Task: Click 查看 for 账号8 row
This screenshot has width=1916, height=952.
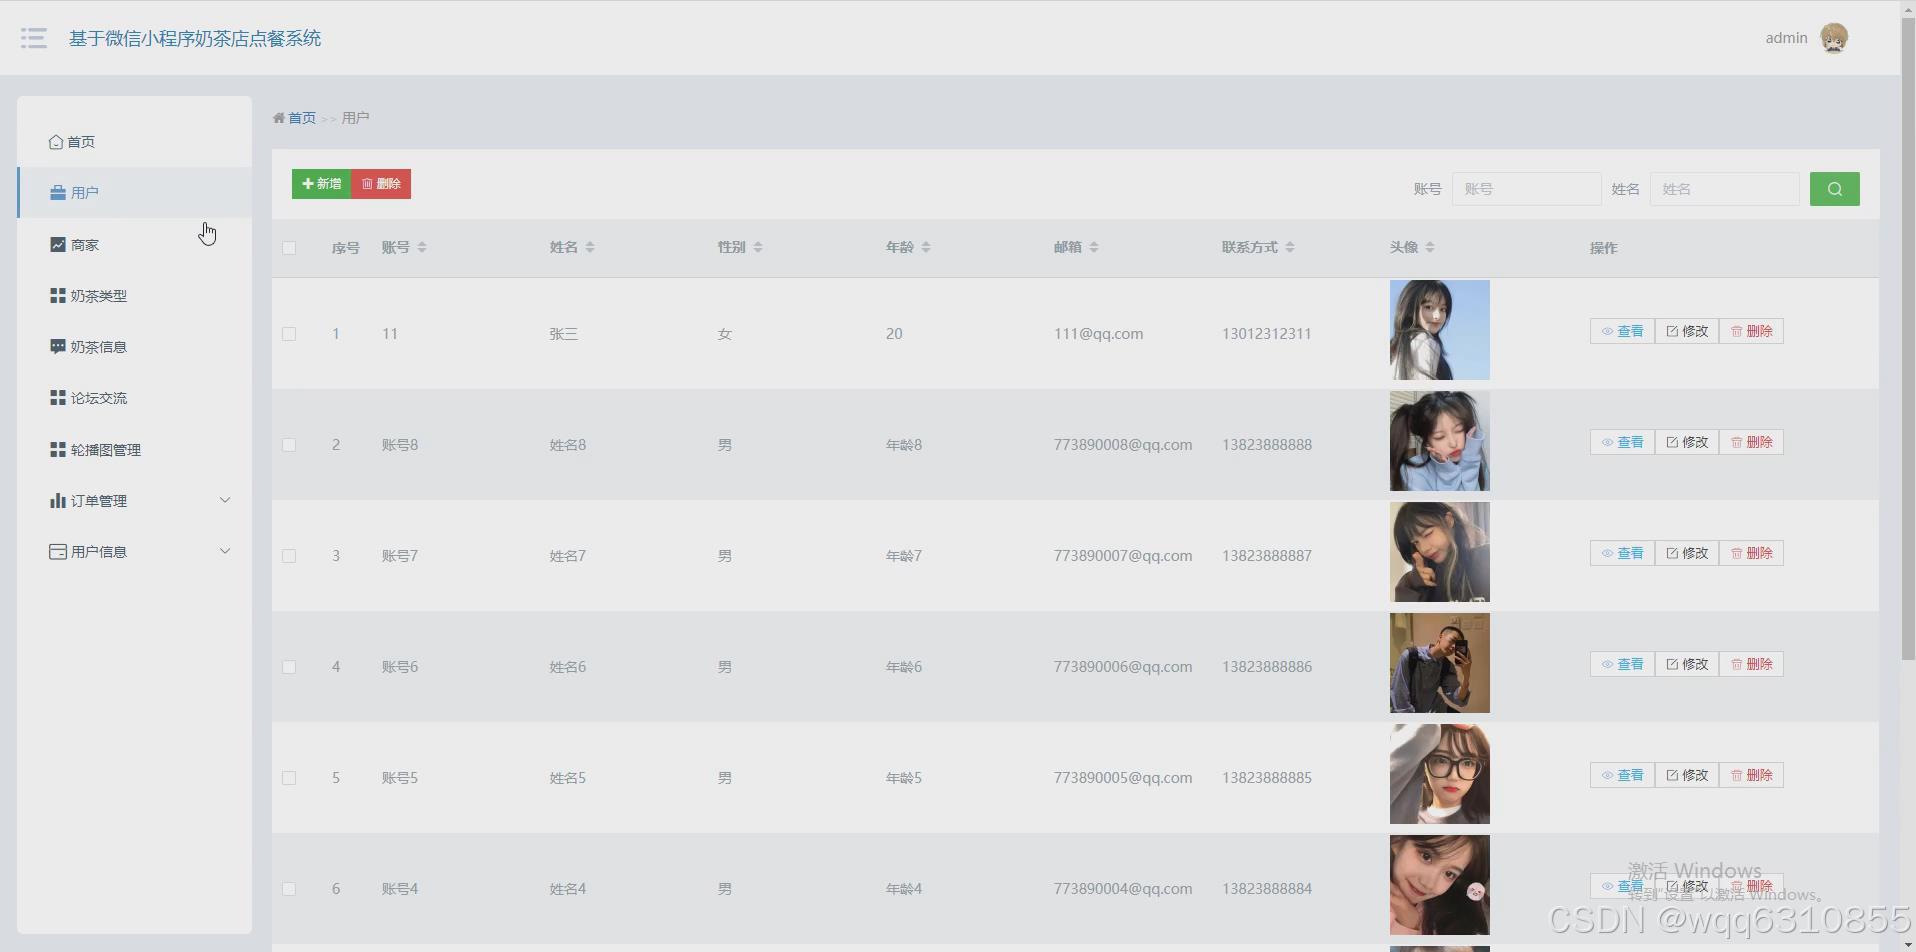Action: coord(1622,442)
